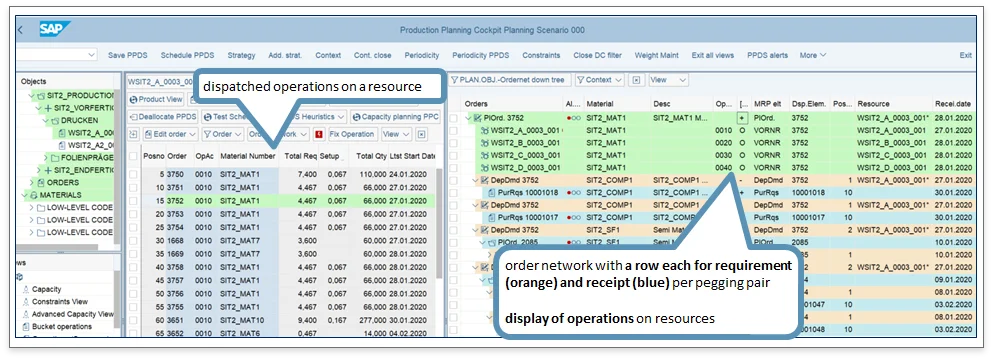The image size is (993, 360).
Task: Click the icon left of Edit order
Action: [134, 134]
